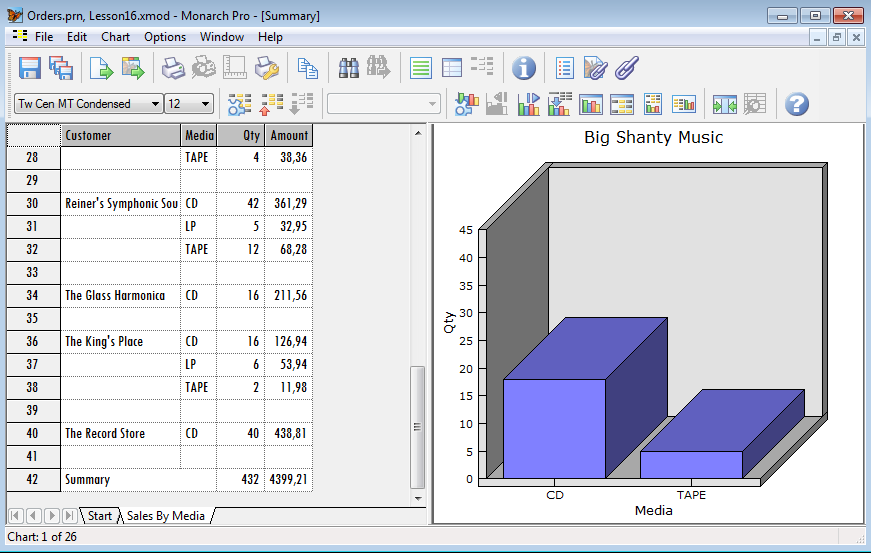Screen dimensions: 871x553
Task: Click the Copy icon in toolbar
Action: tap(308, 68)
